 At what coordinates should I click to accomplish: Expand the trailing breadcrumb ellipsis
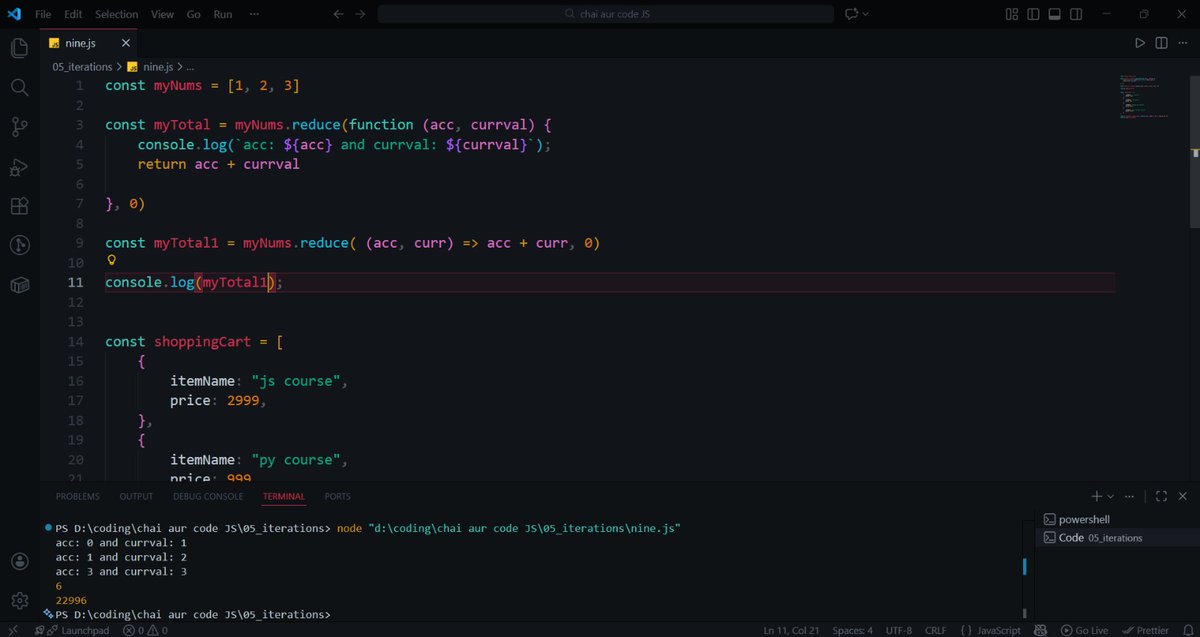[191, 67]
